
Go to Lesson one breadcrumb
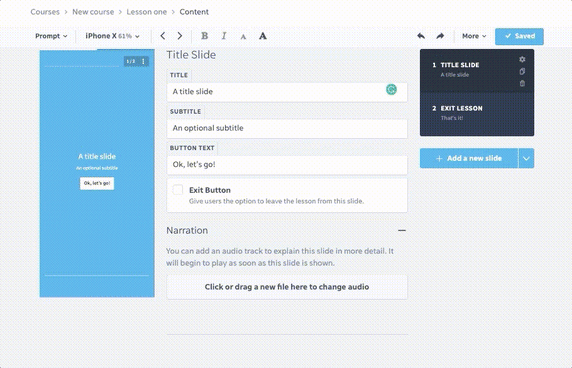(x=147, y=12)
